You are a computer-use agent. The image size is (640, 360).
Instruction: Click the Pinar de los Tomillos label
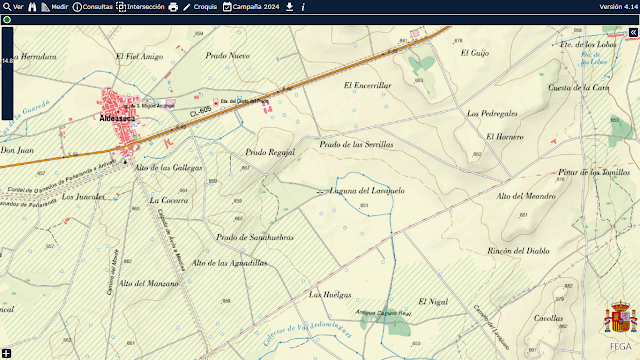click(x=594, y=172)
